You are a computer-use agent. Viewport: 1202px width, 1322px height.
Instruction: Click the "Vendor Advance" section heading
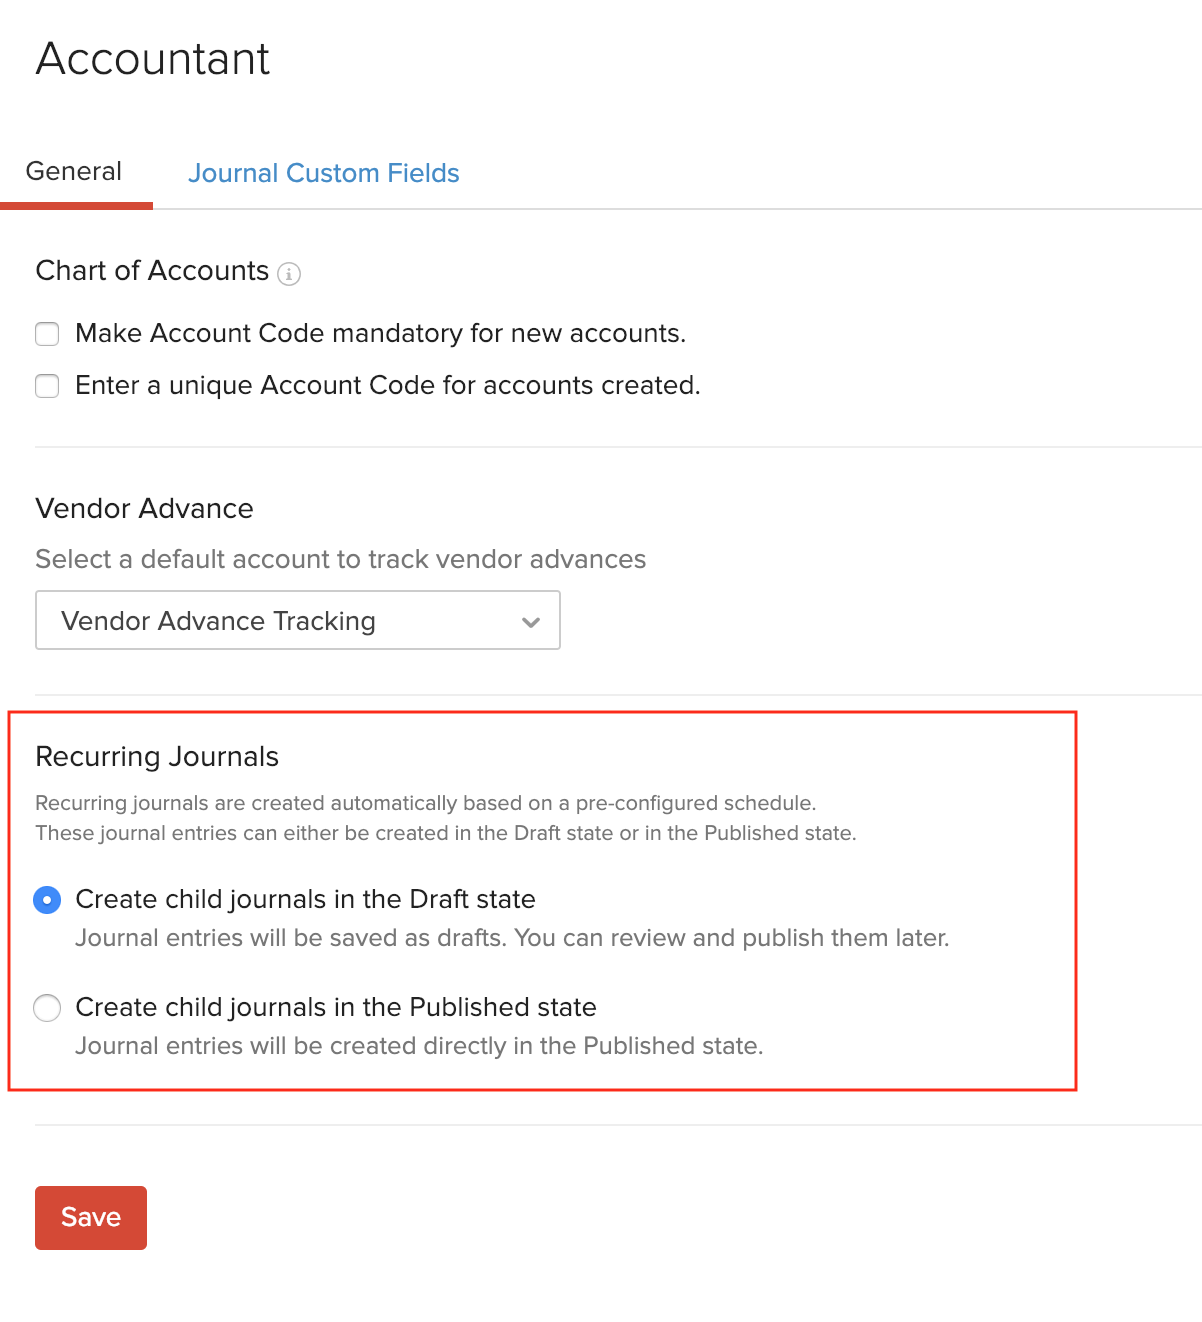pos(144,509)
